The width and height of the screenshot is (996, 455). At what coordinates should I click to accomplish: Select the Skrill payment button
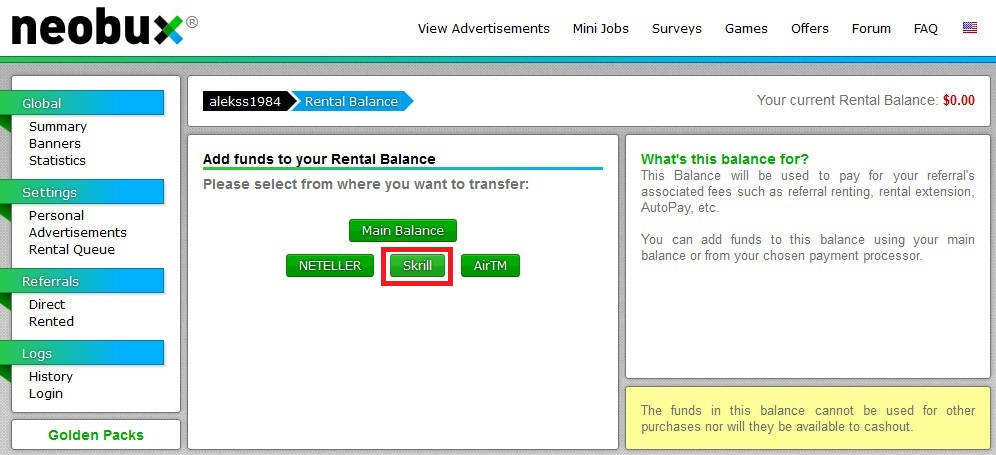pyautogui.click(x=417, y=266)
